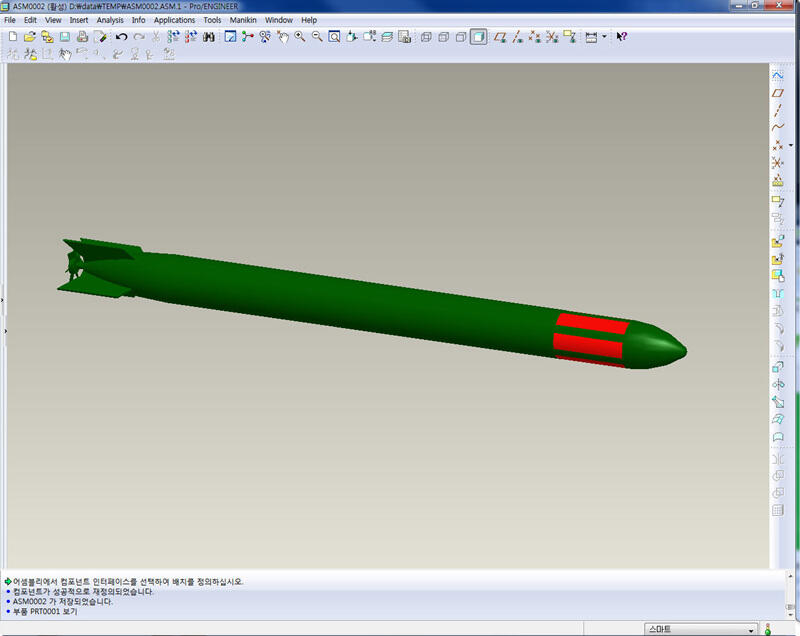Select the Coordinate System tool in right toolbar
Image resolution: width=800 pixels, height=636 pixels.
(x=778, y=163)
